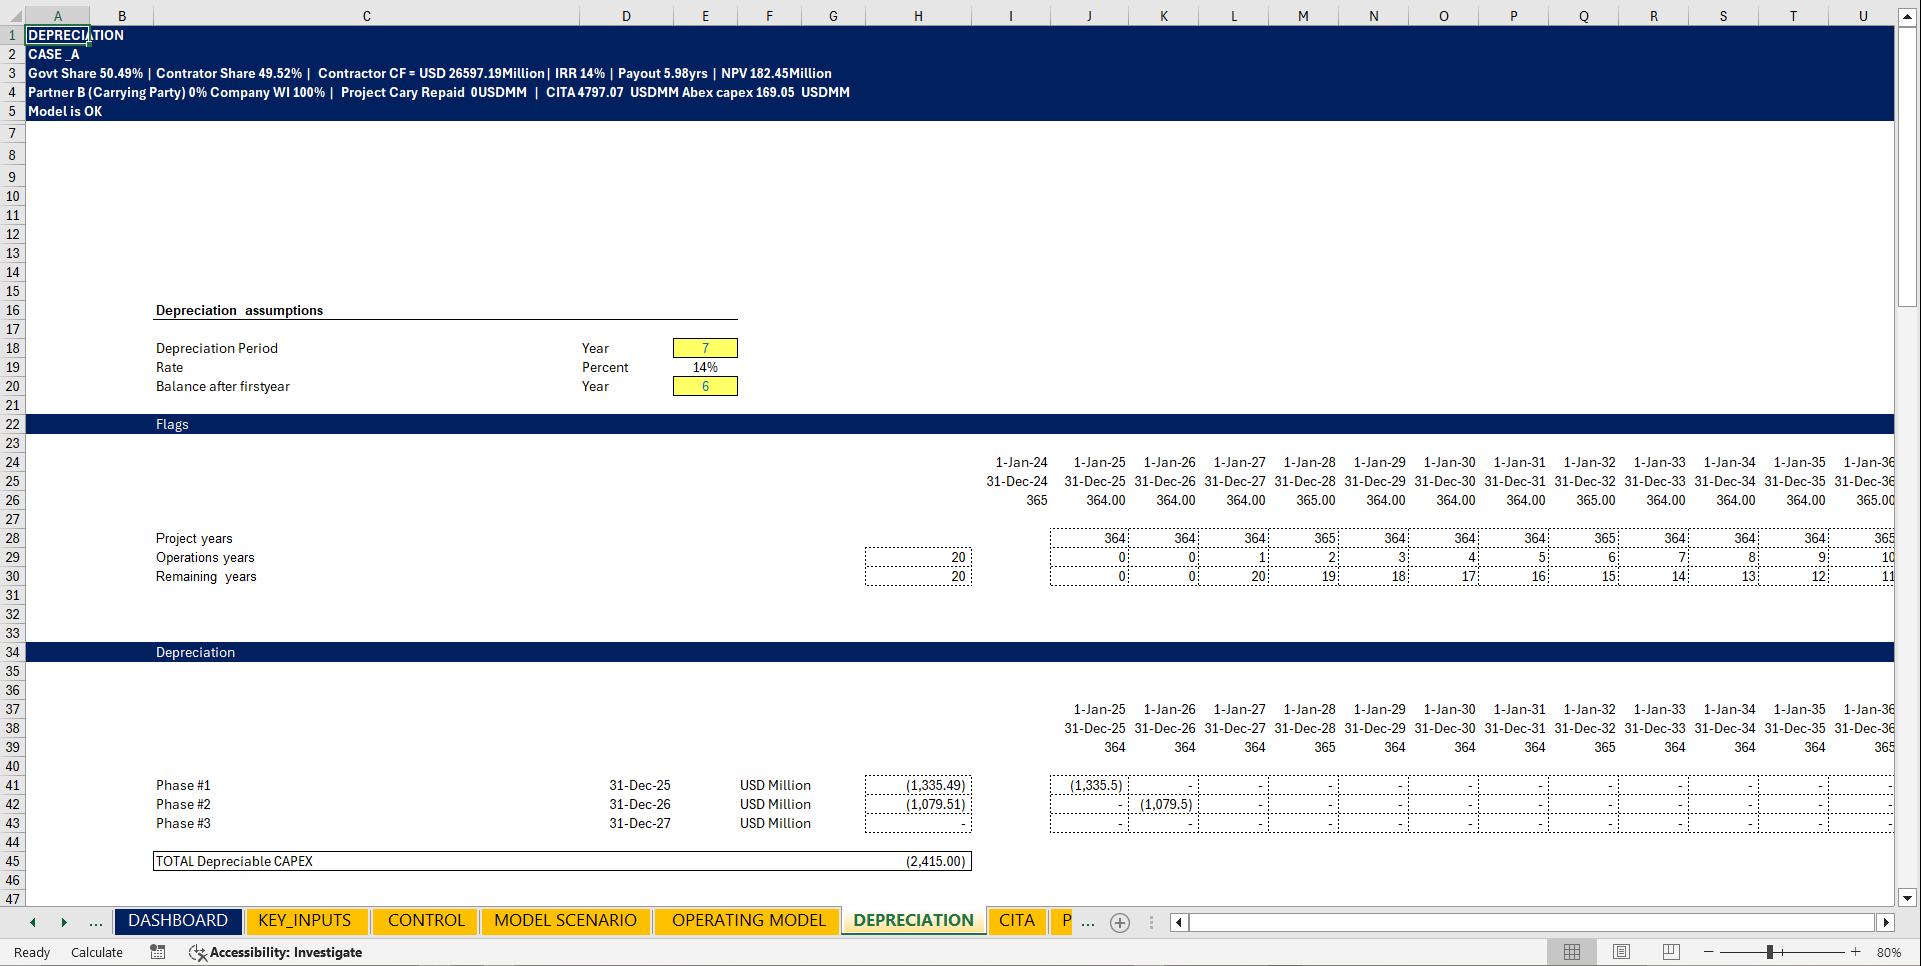This screenshot has width=1921, height=966.
Task: Click the previous sheet navigation arrow
Action: pos(32,922)
